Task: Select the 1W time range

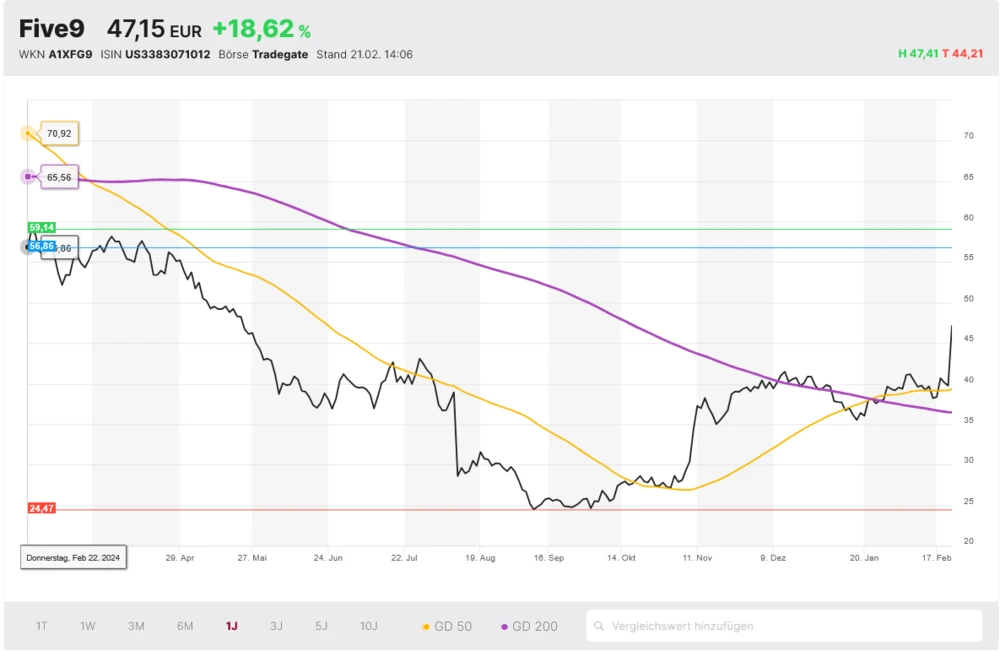Action: pyautogui.click(x=88, y=626)
